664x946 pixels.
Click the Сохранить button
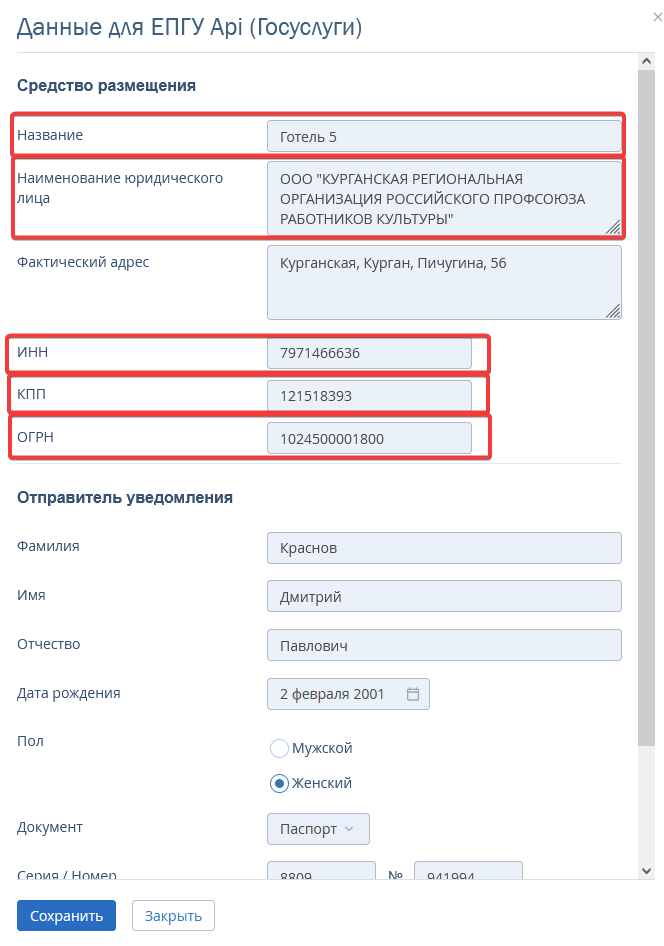(66, 916)
